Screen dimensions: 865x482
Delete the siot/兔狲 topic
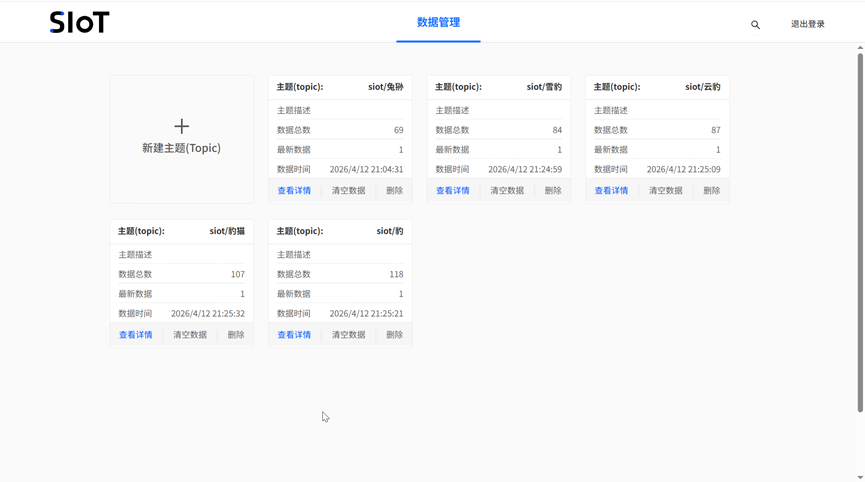pyautogui.click(x=394, y=190)
